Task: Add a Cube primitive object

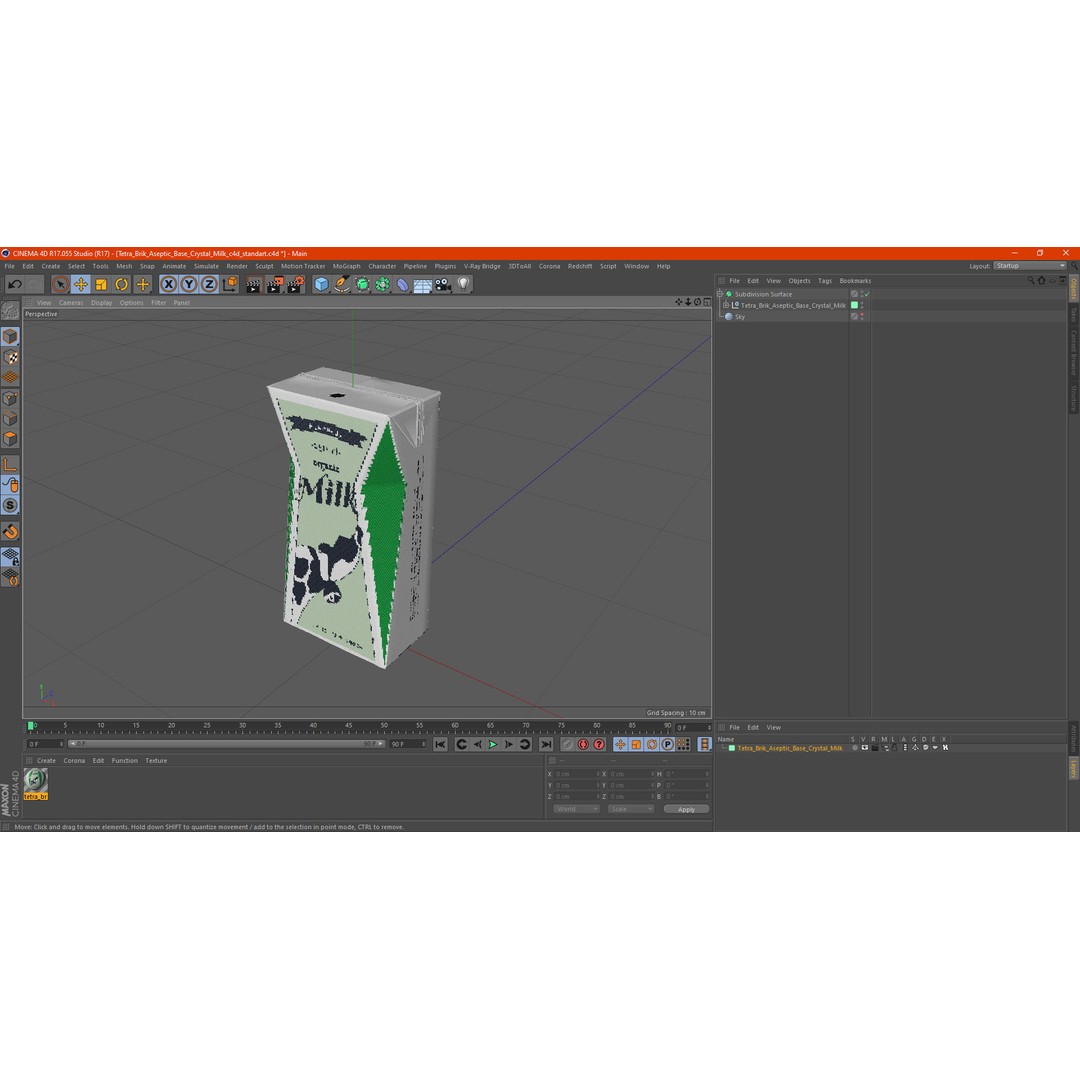Action: 321,284
